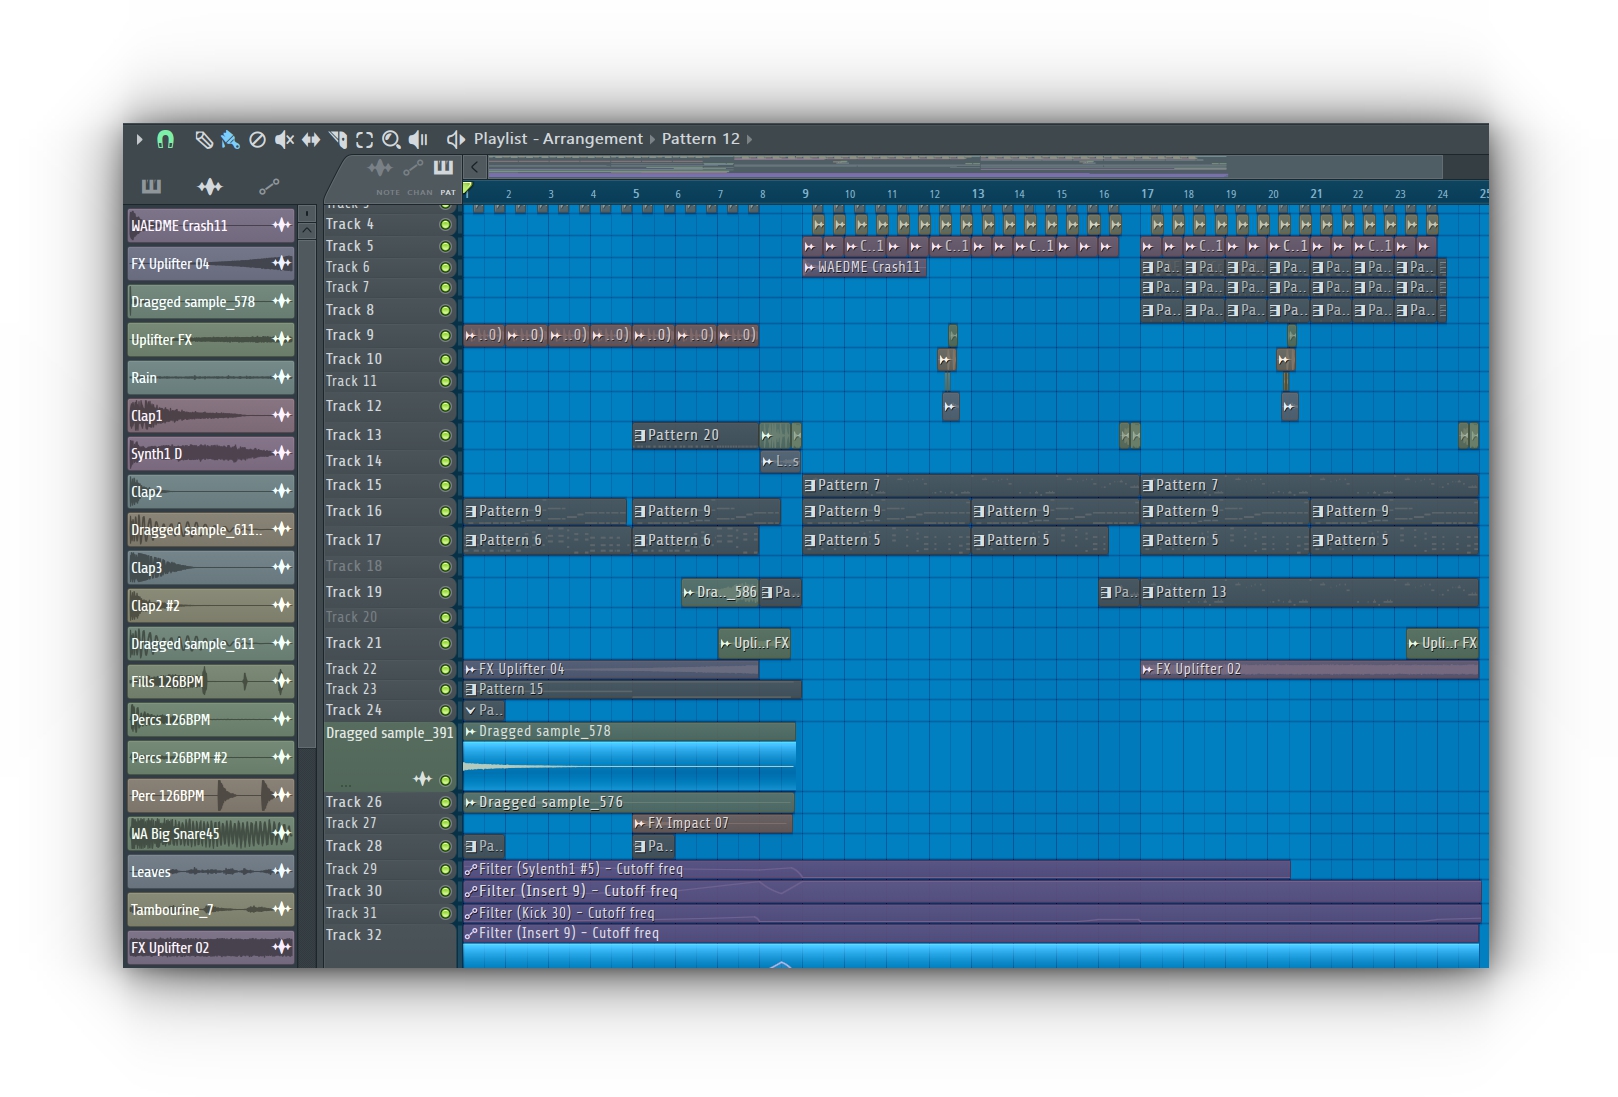This screenshot has width=1618, height=1097.
Task: Select the Paint brush tool
Action: point(228,140)
